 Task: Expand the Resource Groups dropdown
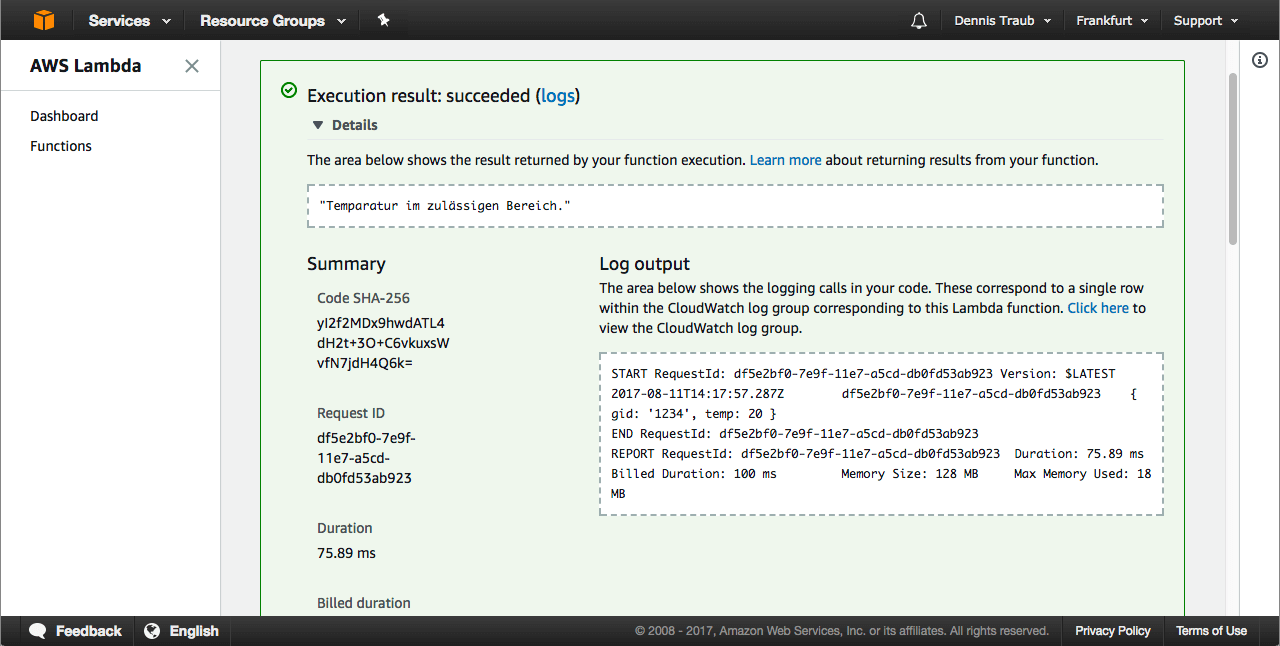(x=272, y=20)
